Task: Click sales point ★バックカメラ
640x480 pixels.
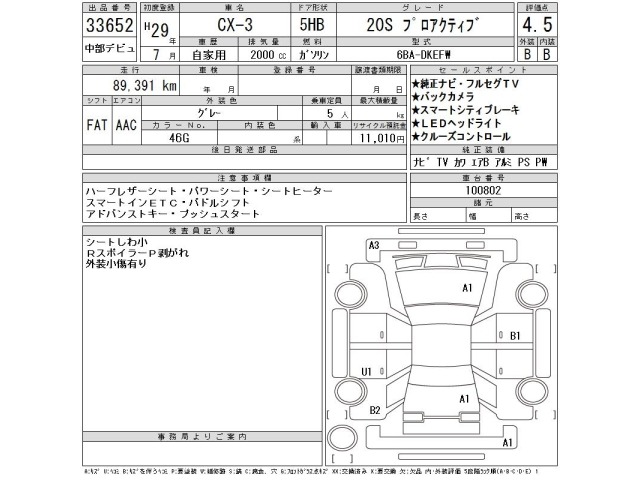Action: click(x=443, y=97)
